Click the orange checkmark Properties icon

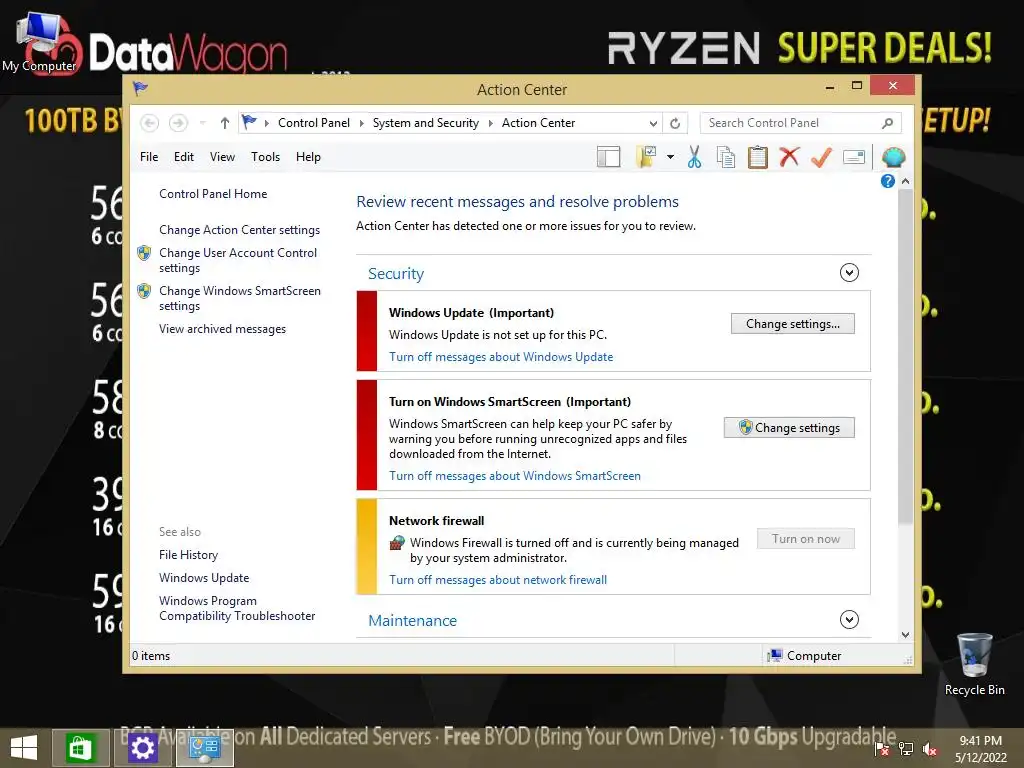821,157
